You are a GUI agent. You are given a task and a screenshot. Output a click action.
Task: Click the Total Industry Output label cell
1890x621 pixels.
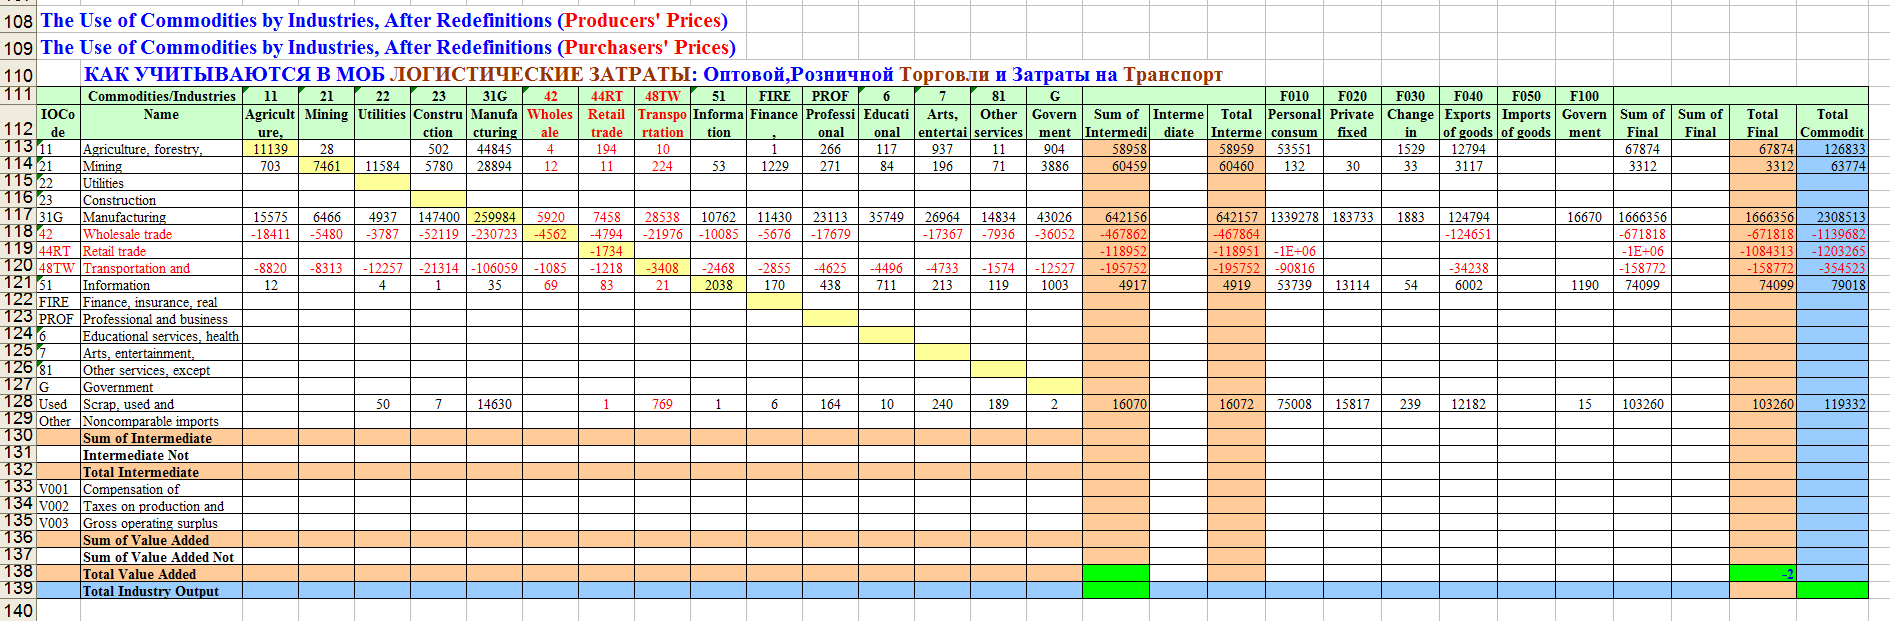pos(150,591)
